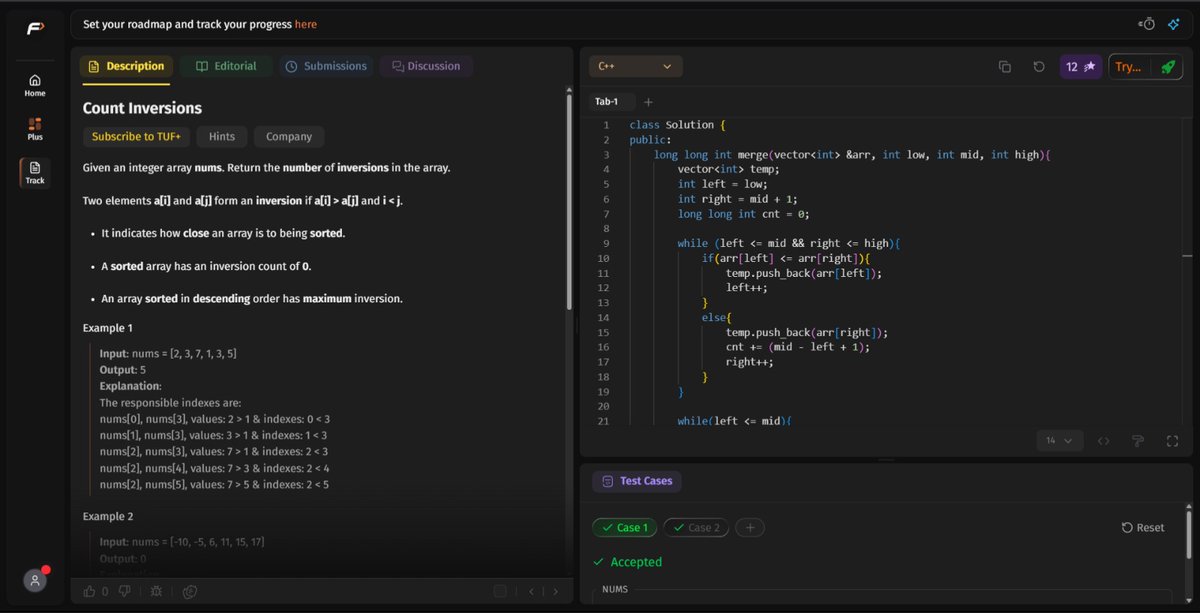The width and height of the screenshot is (1200, 613).
Task: Click code line 9 while loop
Action: (790, 243)
